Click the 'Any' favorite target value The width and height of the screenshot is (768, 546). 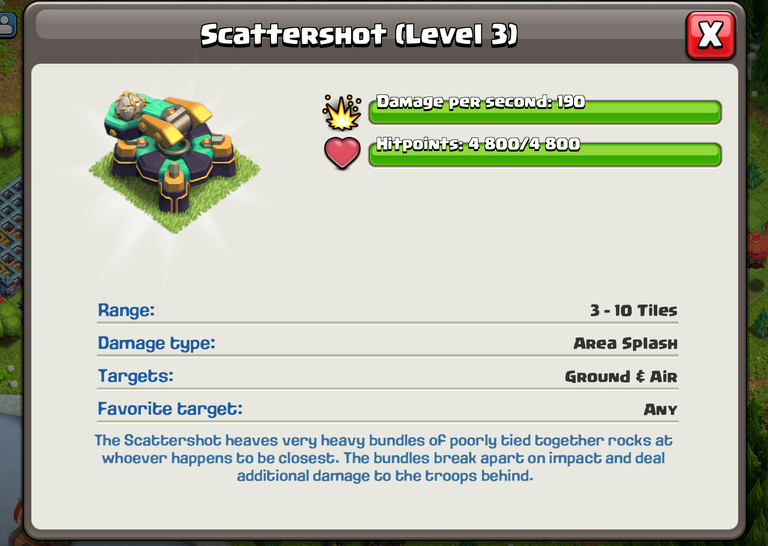660,409
